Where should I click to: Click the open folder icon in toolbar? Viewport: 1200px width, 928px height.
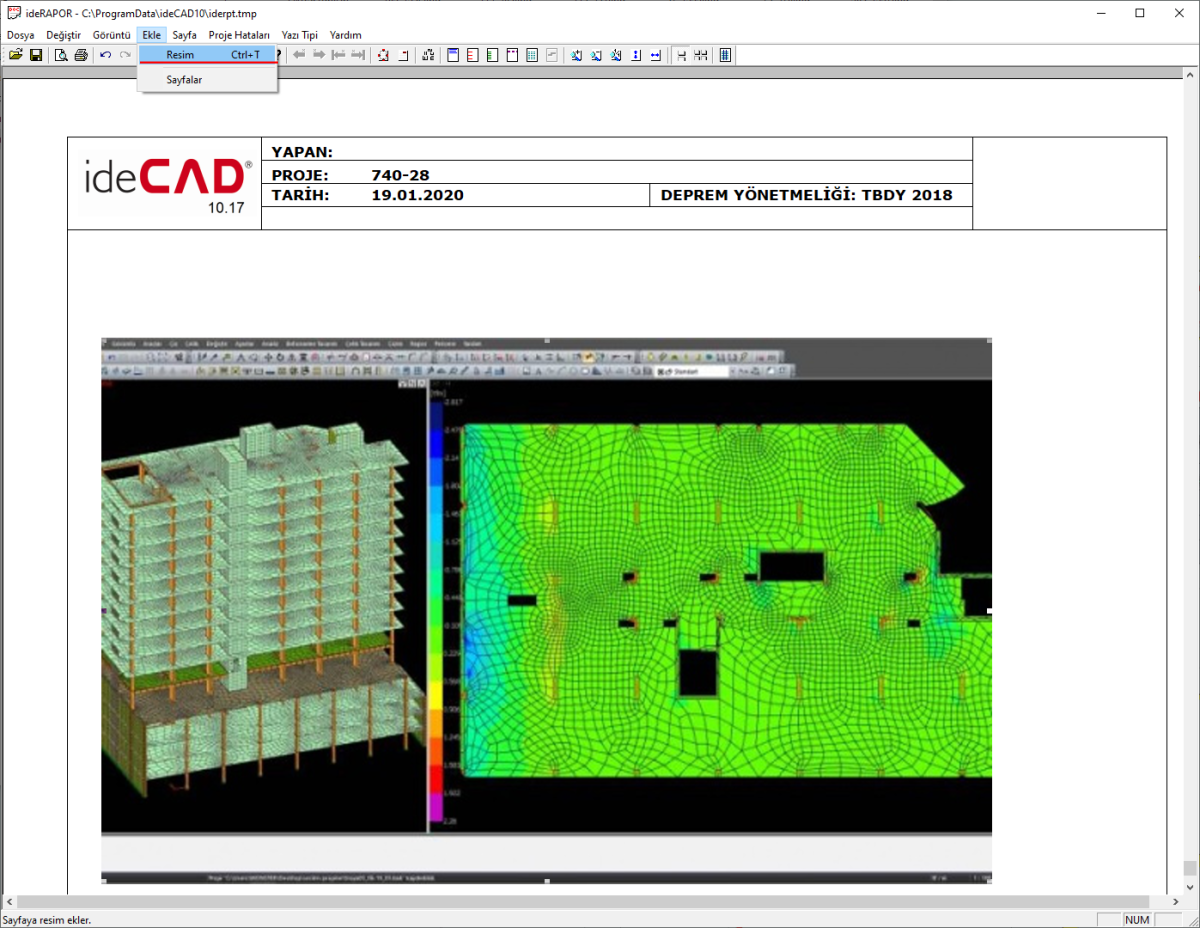click(x=15, y=55)
